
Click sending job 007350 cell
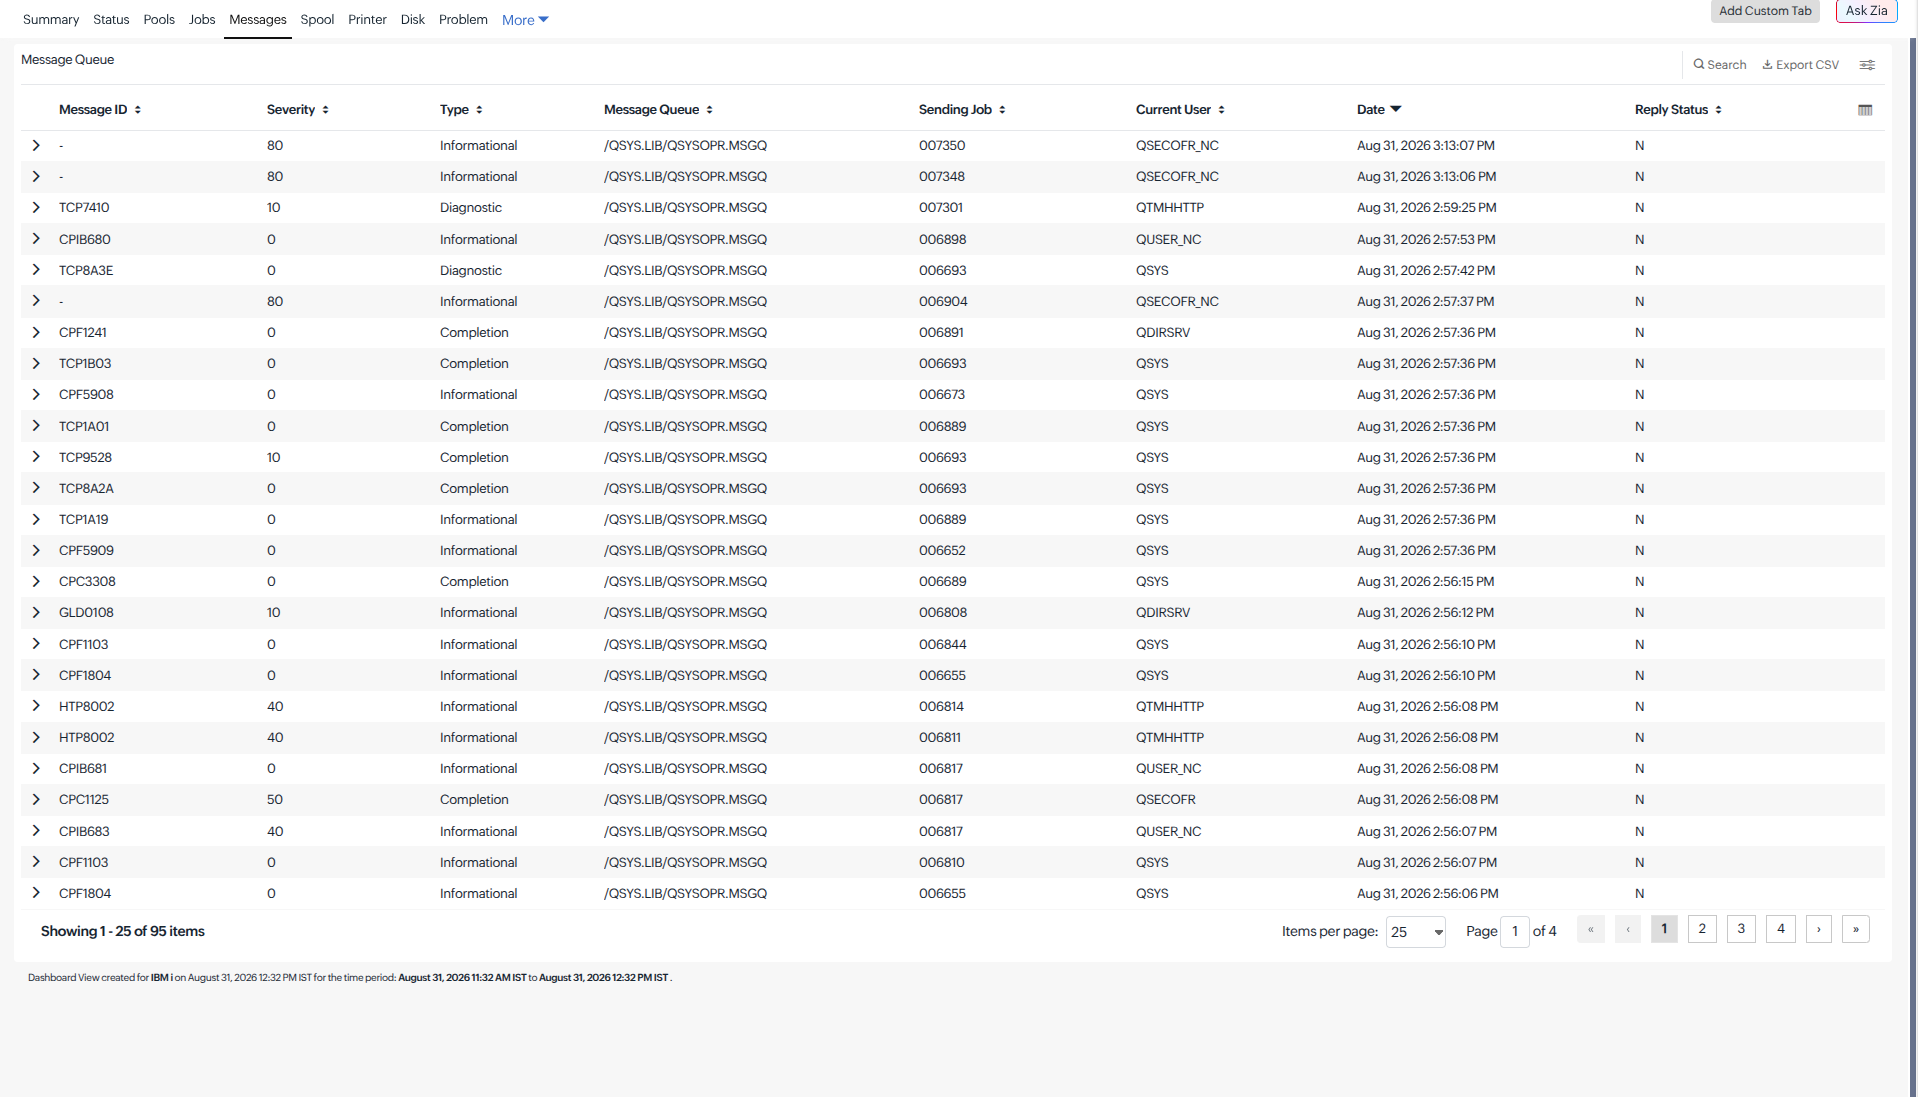tap(942, 146)
